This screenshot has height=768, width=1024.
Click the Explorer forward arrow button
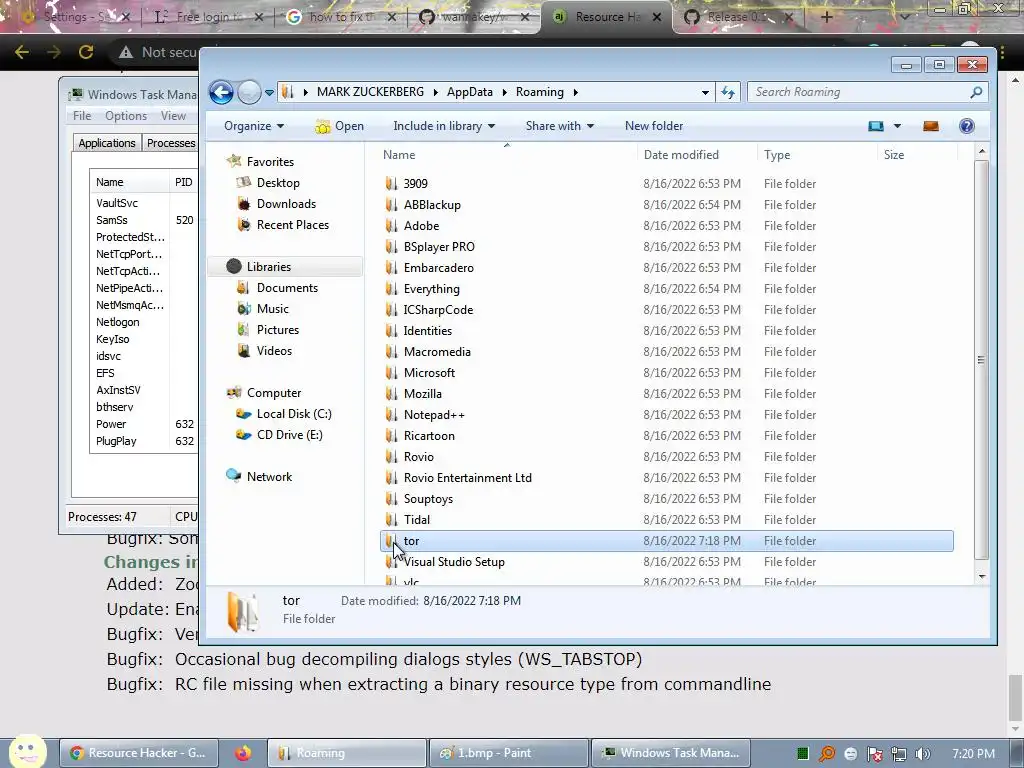[249, 92]
